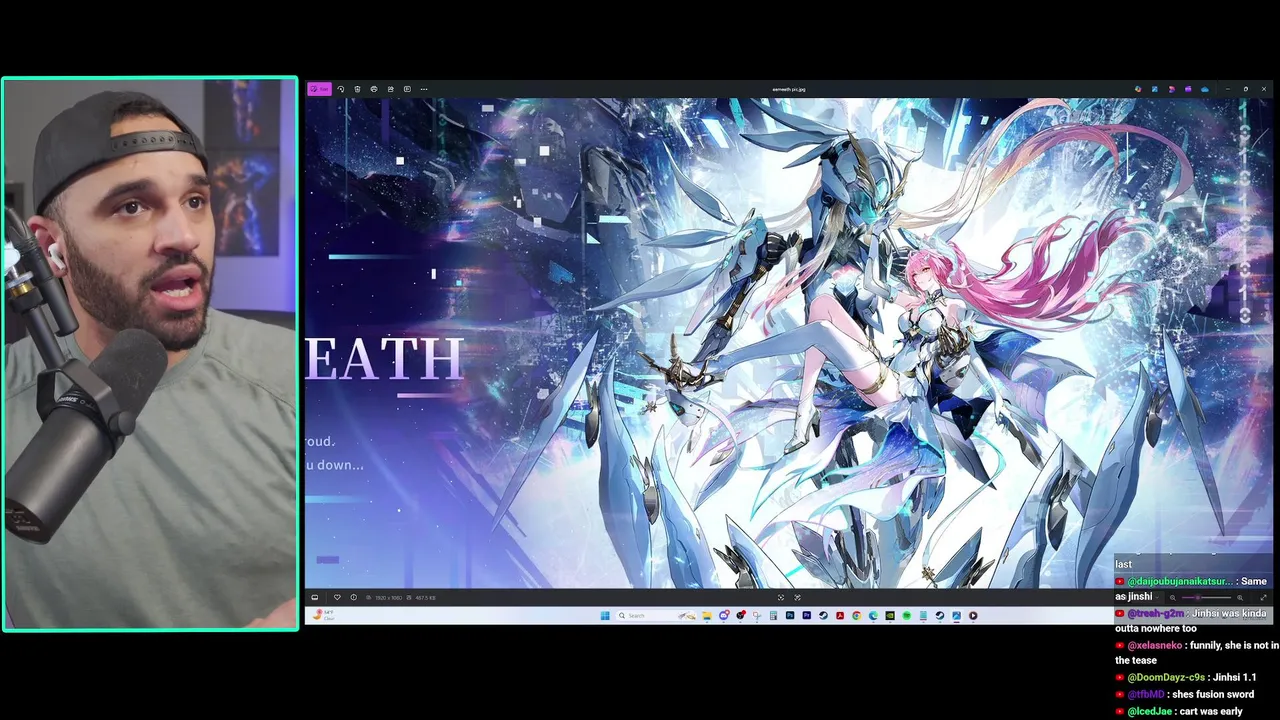
Task: Click the purple app icon beside the OneDrive cloud
Action: (x=1188, y=89)
